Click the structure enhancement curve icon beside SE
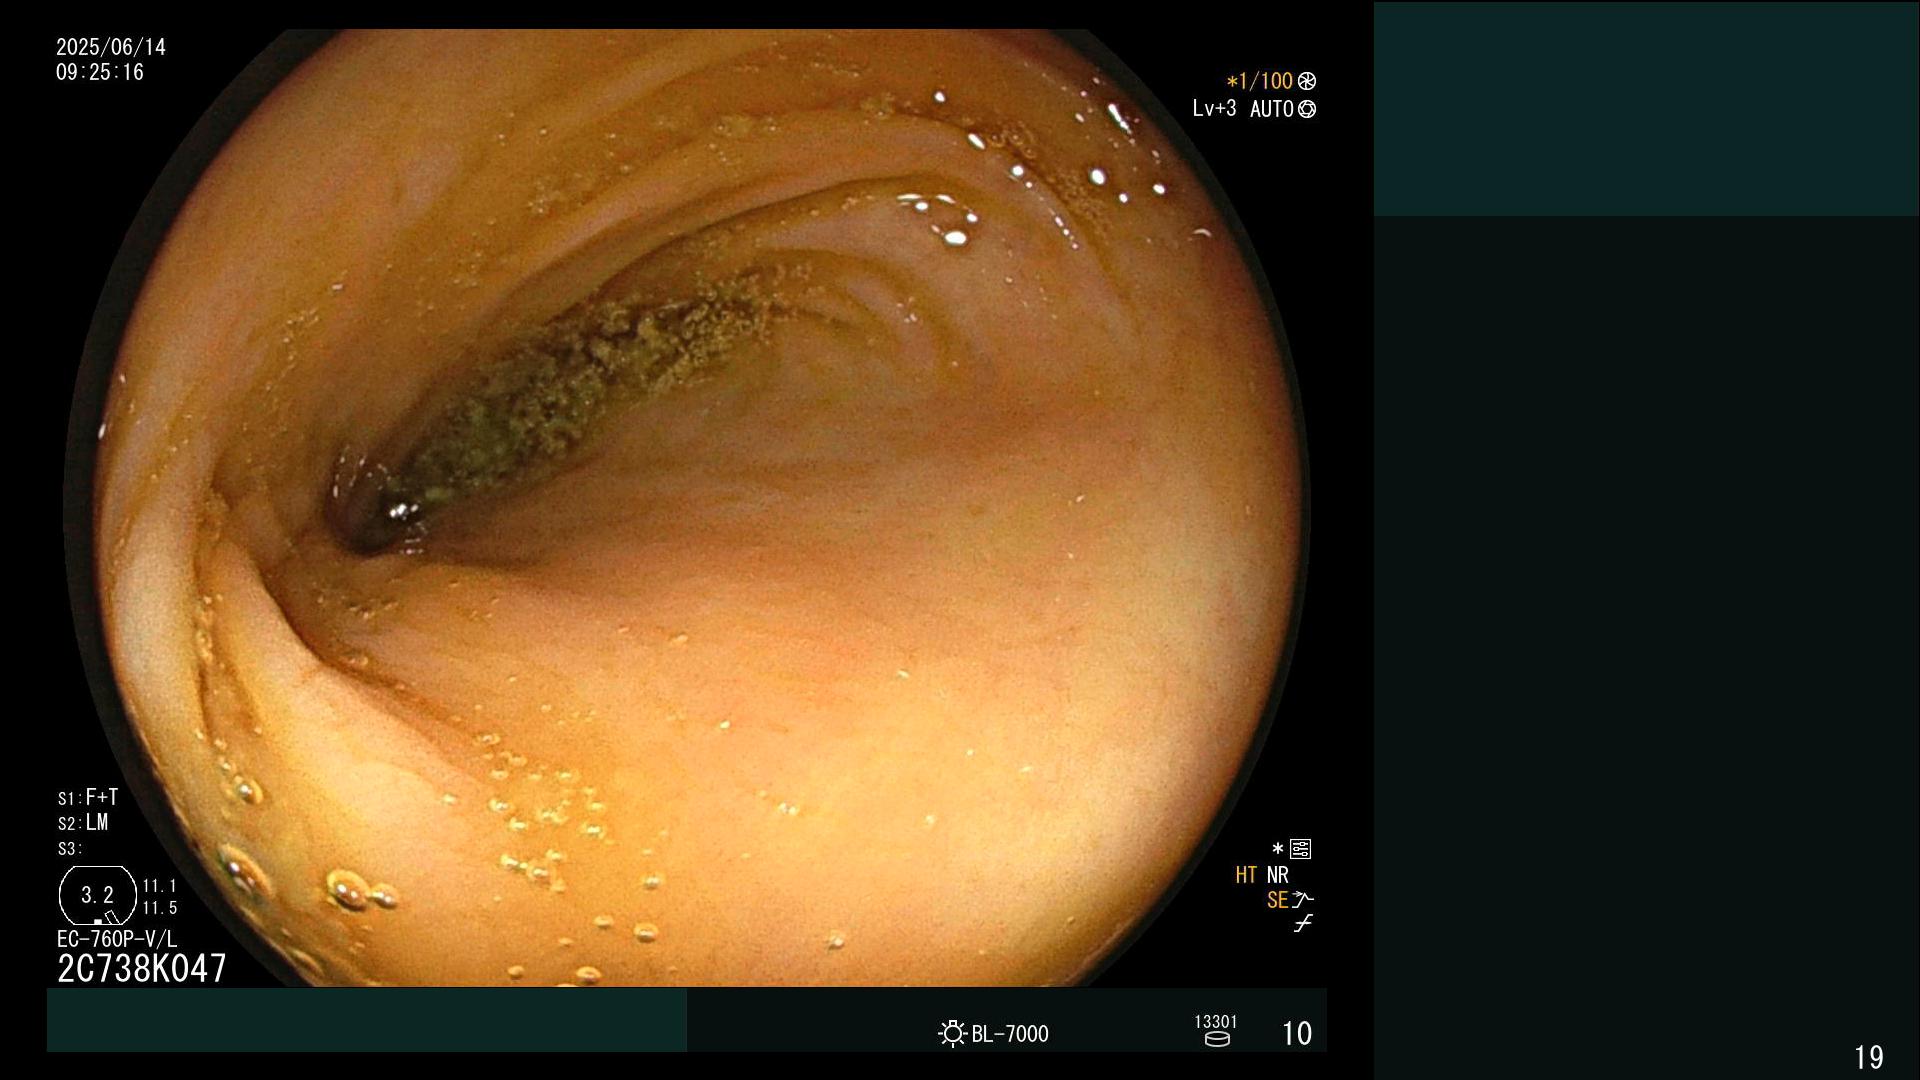This screenshot has width=1920, height=1080. (x=1303, y=900)
